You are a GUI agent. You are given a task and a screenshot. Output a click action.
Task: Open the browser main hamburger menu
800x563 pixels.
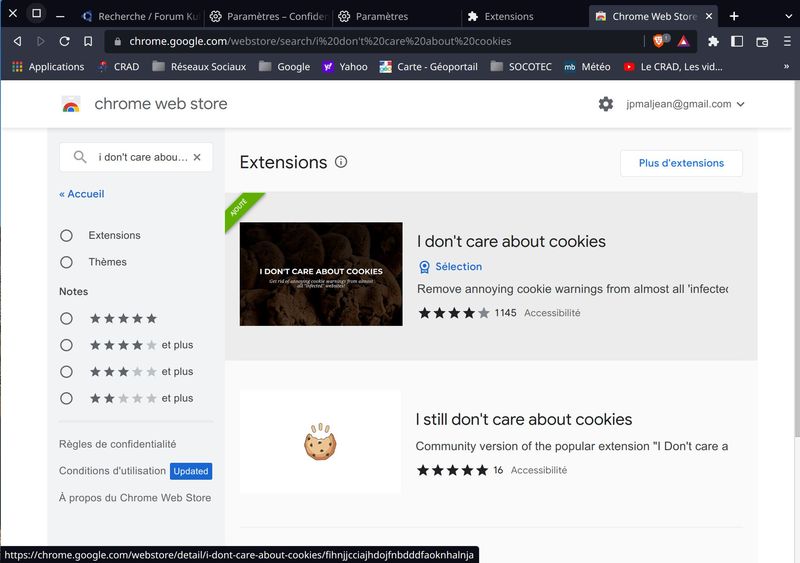click(787, 41)
